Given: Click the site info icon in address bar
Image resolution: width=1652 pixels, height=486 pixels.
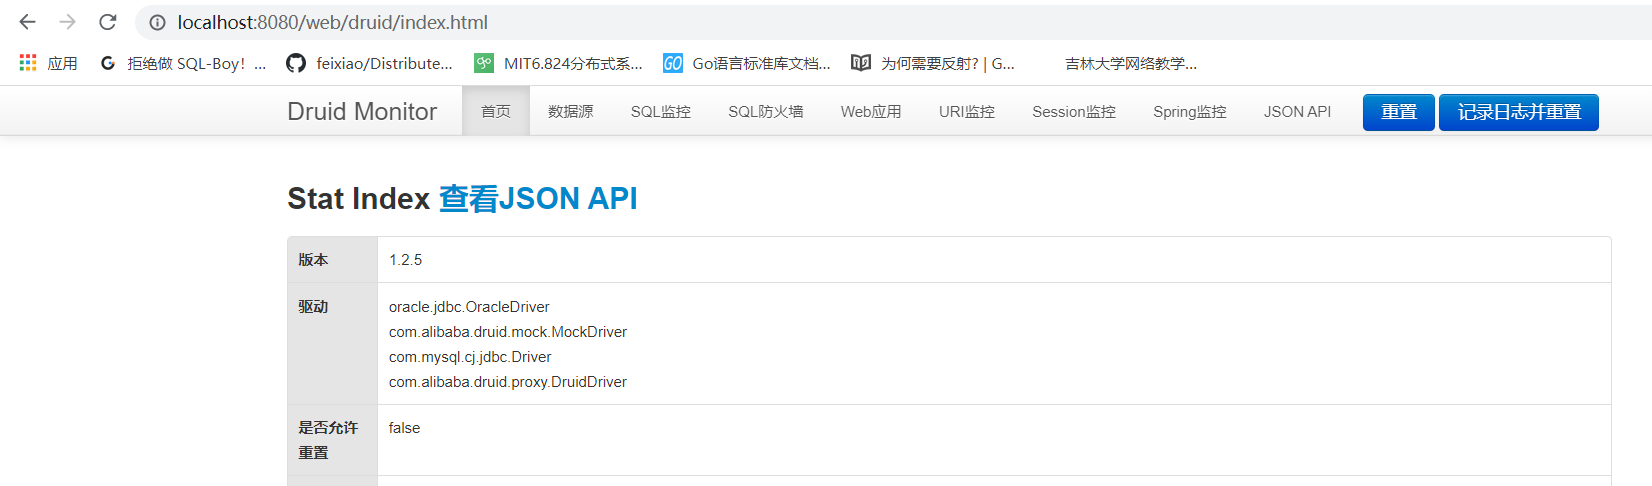Looking at the screenshot, I should [x=157, y=22].
